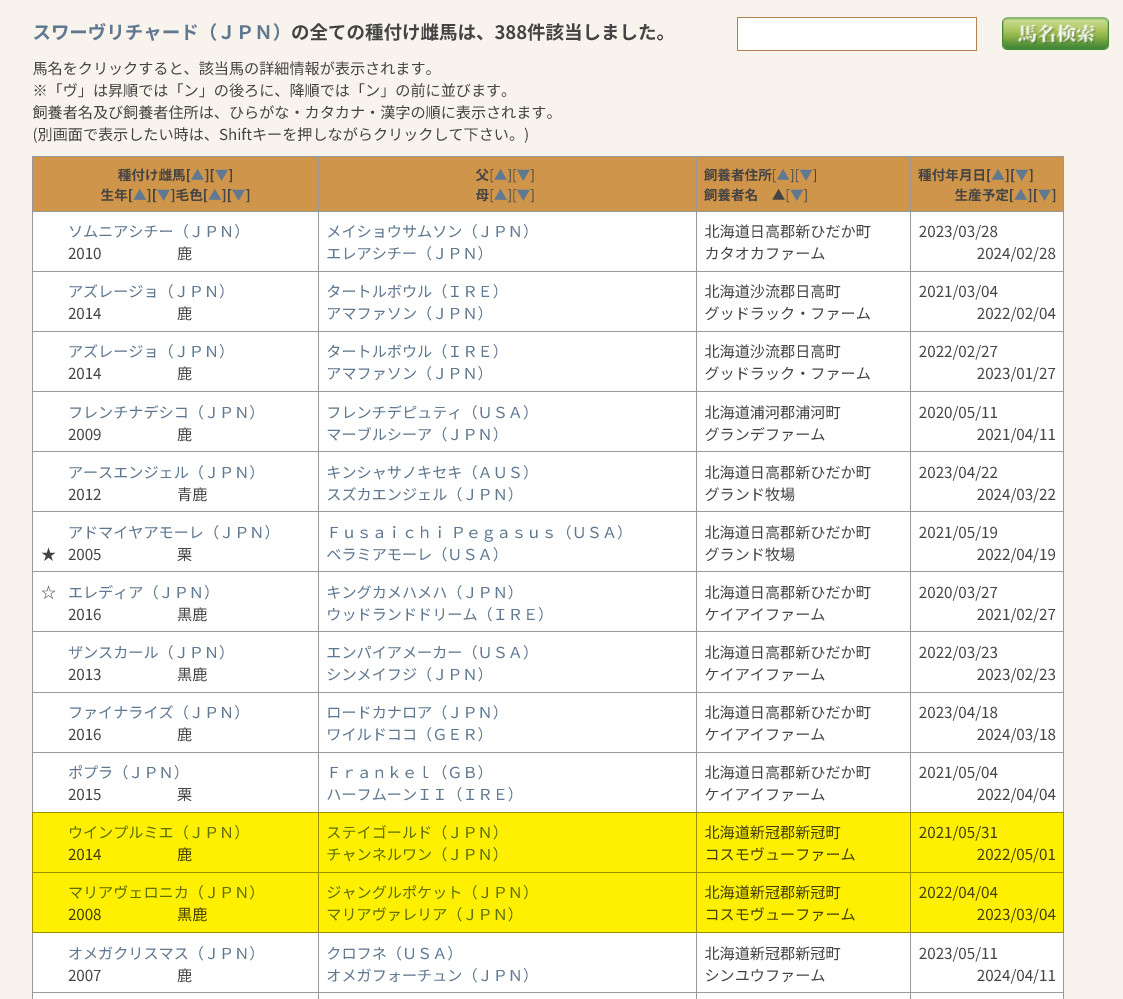Sort 種付年月日 descending with ▼ arrow
The image size is (1123, 999).
1023,175
